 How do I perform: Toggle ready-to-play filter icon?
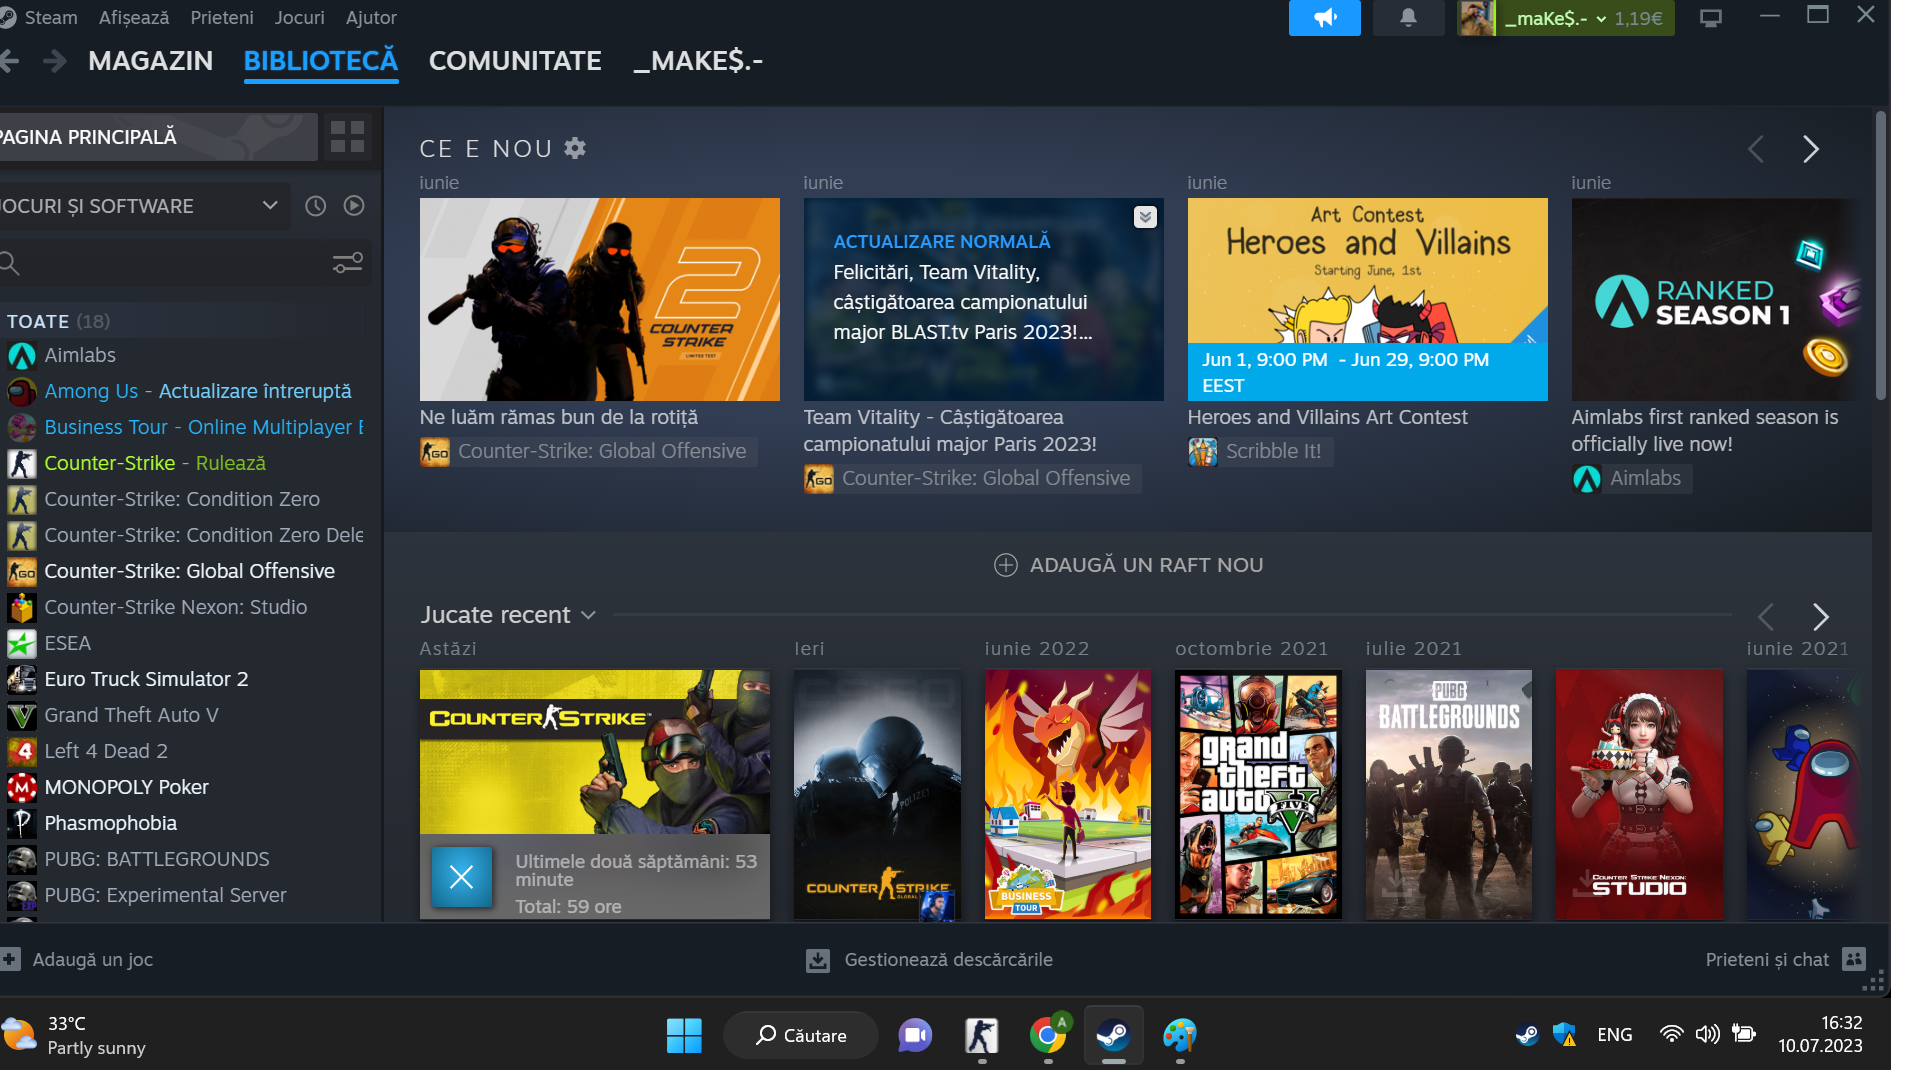(354, 206)
